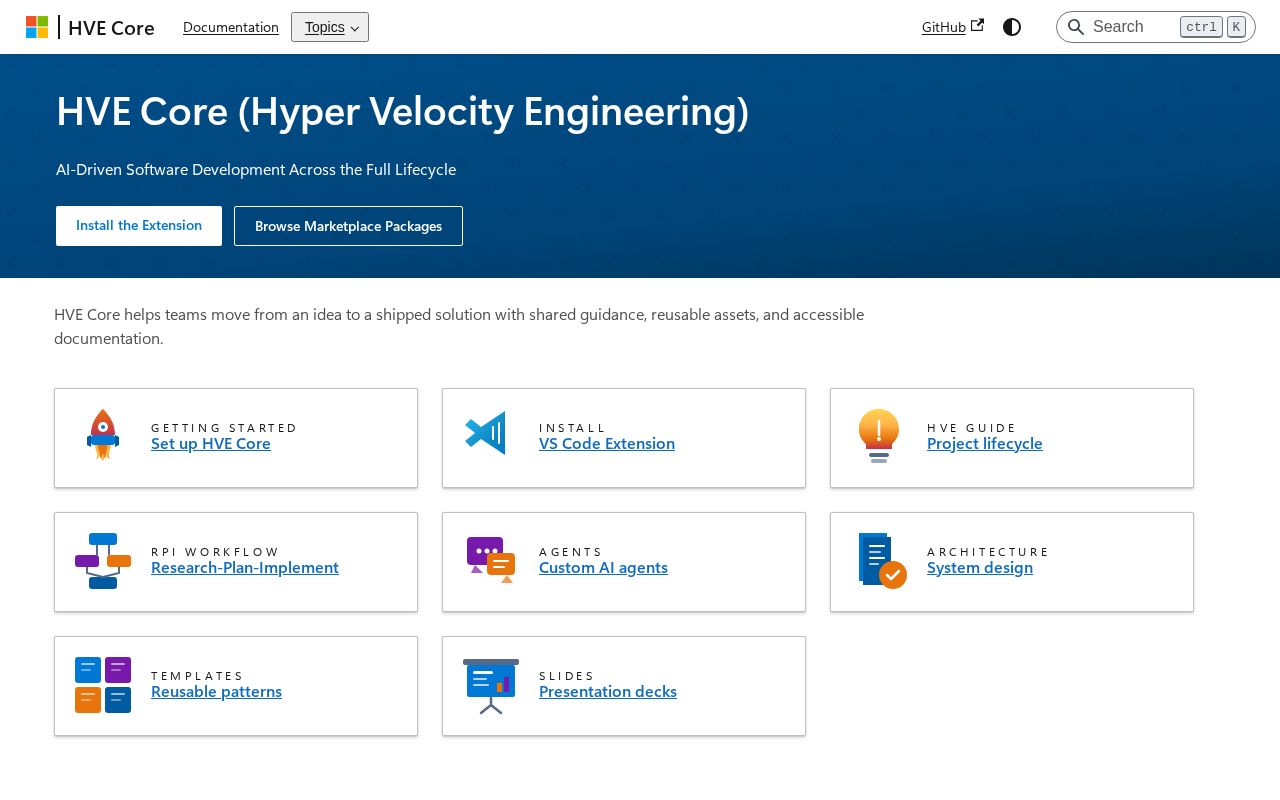This screenshot has height=800, width=1280.
Task: Open the Research-Plan-Implement link
Action: tap(245, 567)
